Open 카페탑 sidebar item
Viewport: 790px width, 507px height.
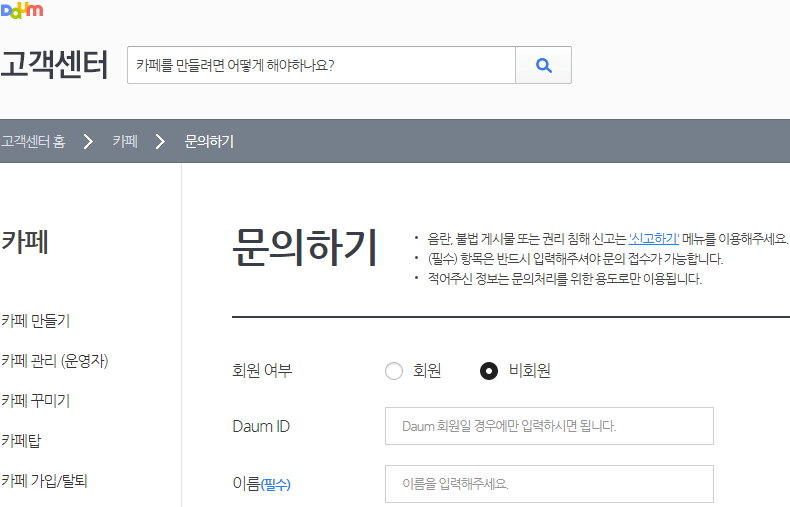tap(21, 441)
